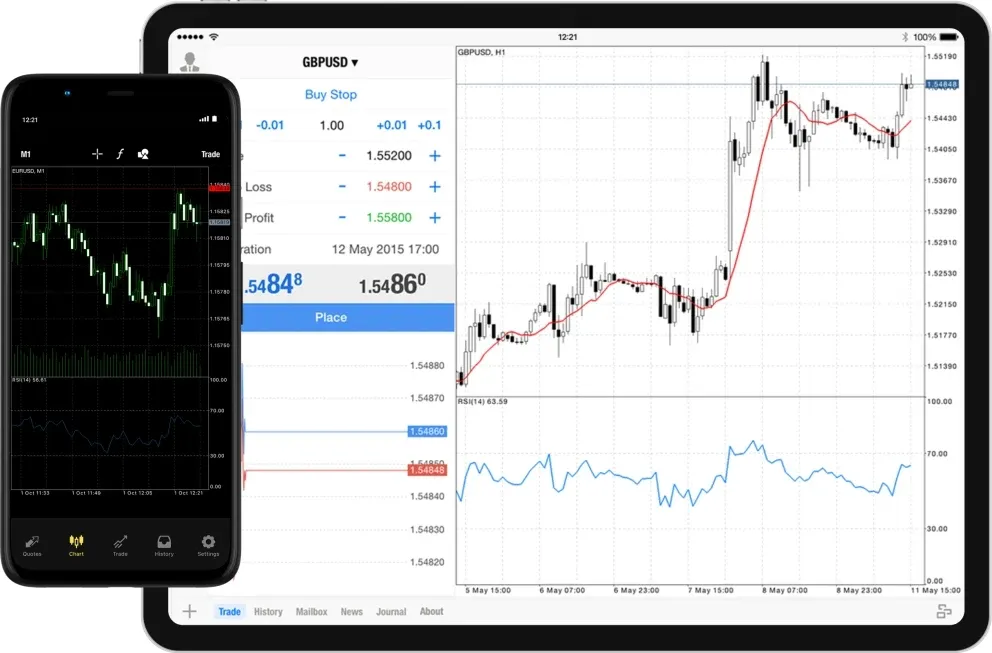The height and width of the screenshot is (653, 992).
Task: Open the indicators (f) icon on phone
Action: pyautogui.click(x=120, y=154)
